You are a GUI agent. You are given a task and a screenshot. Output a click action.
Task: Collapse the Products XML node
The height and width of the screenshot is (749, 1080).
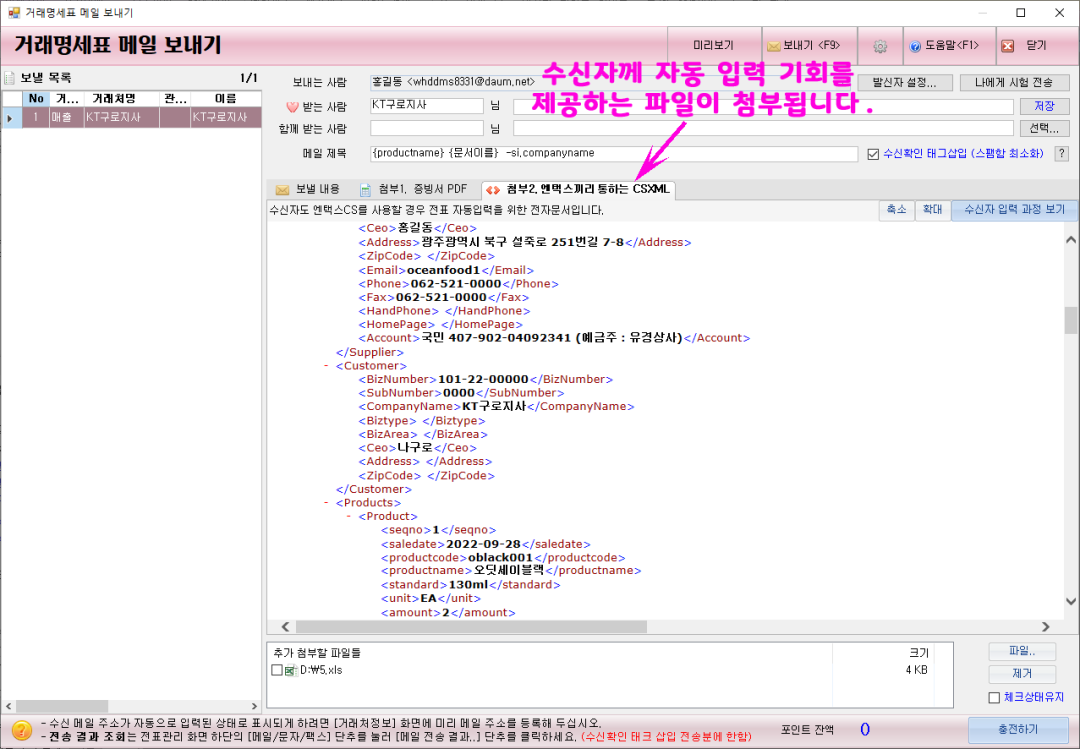pyautogui.click(x=326, y=503)
